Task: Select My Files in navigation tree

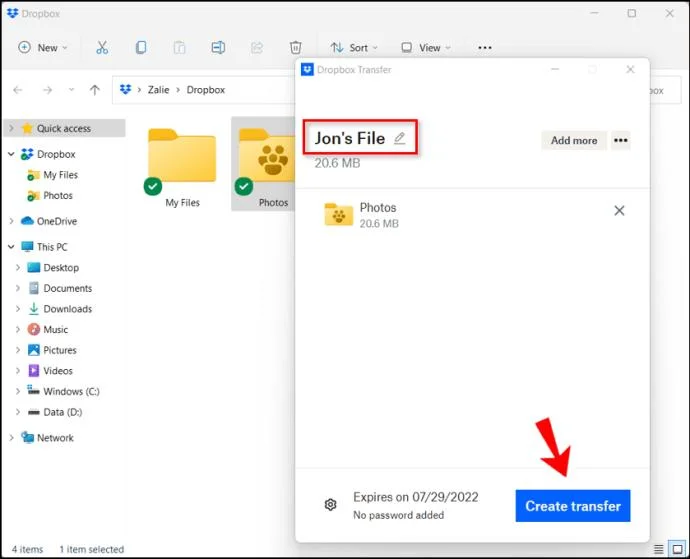Action: pos(61,175)
